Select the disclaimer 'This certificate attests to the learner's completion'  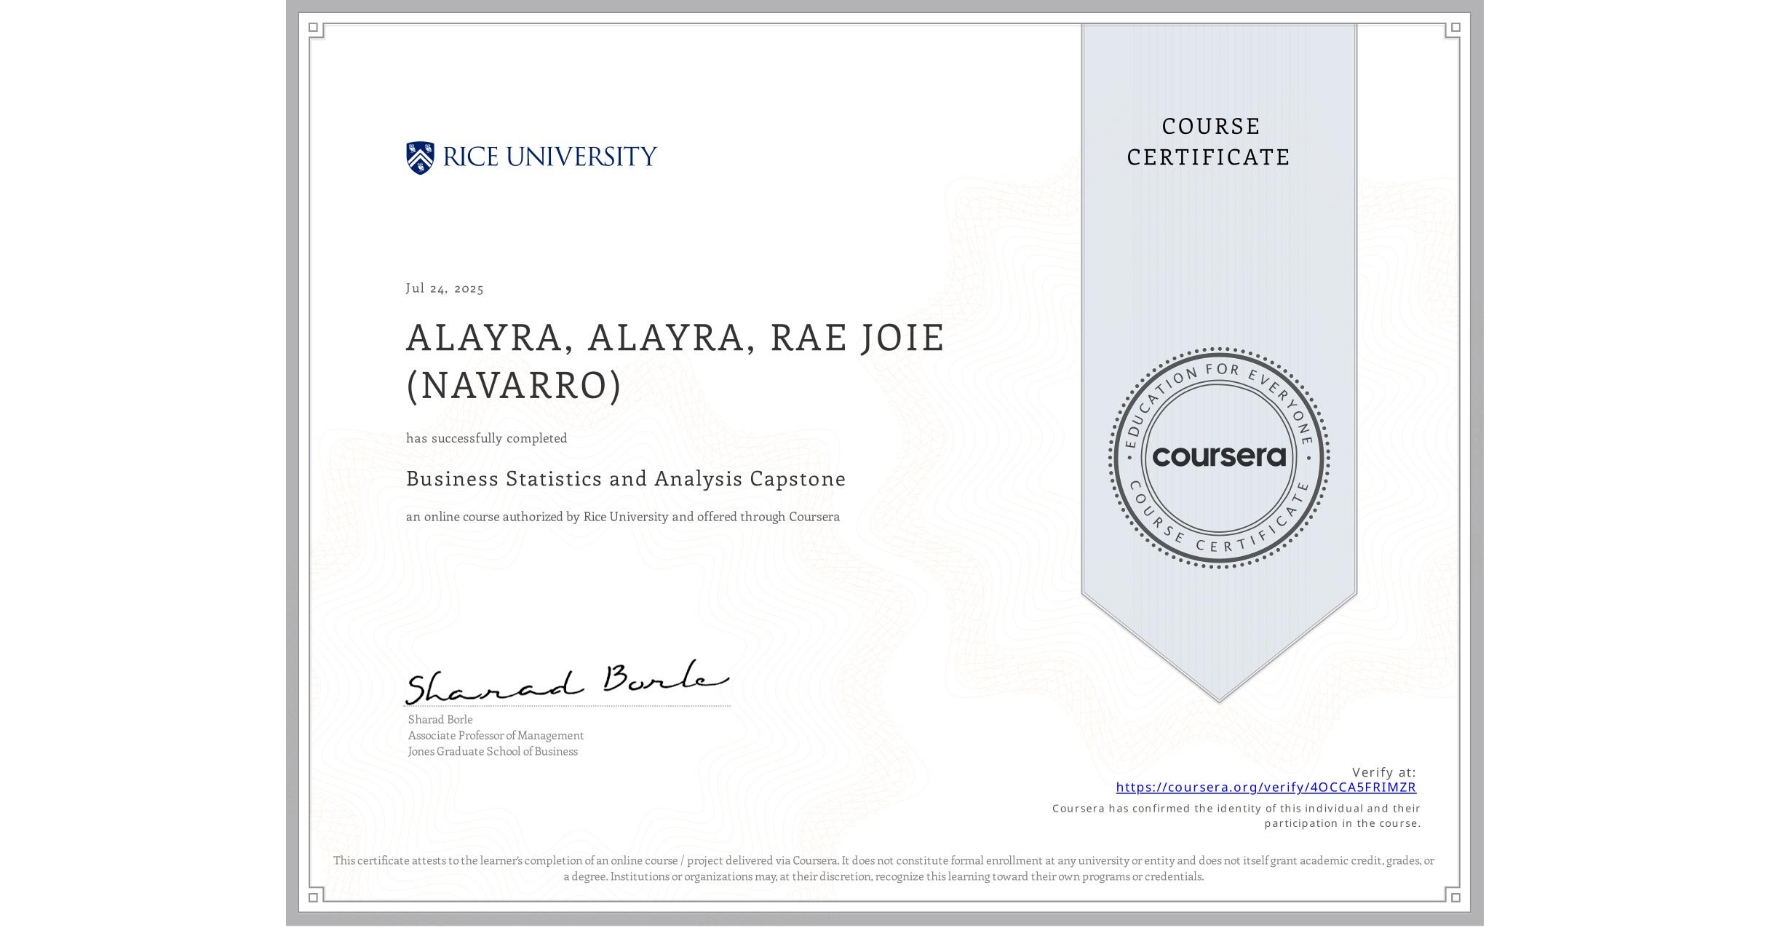coord(884,868)
